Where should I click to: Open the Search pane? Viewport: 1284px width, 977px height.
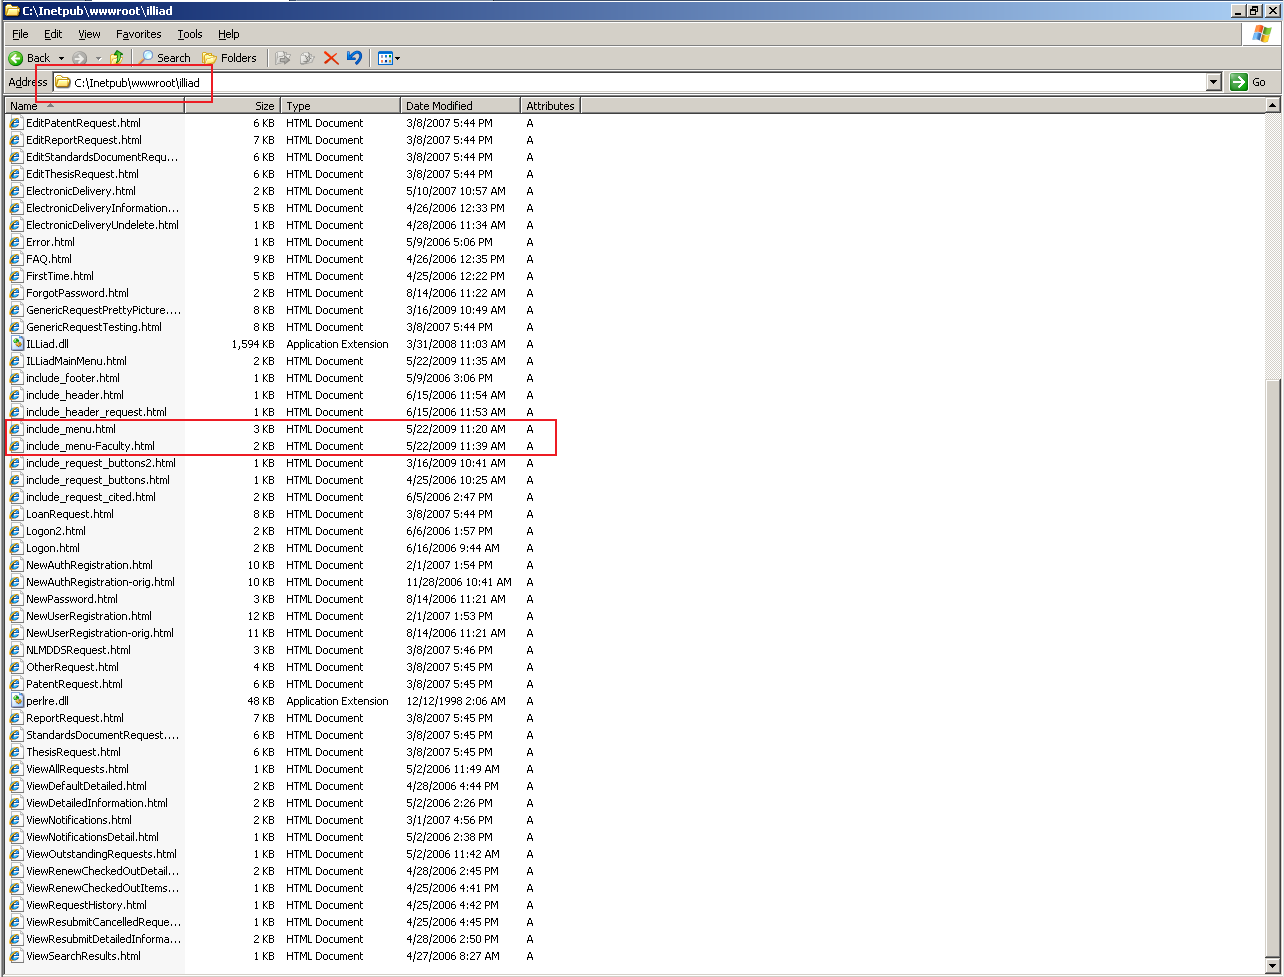coord(165,58)
